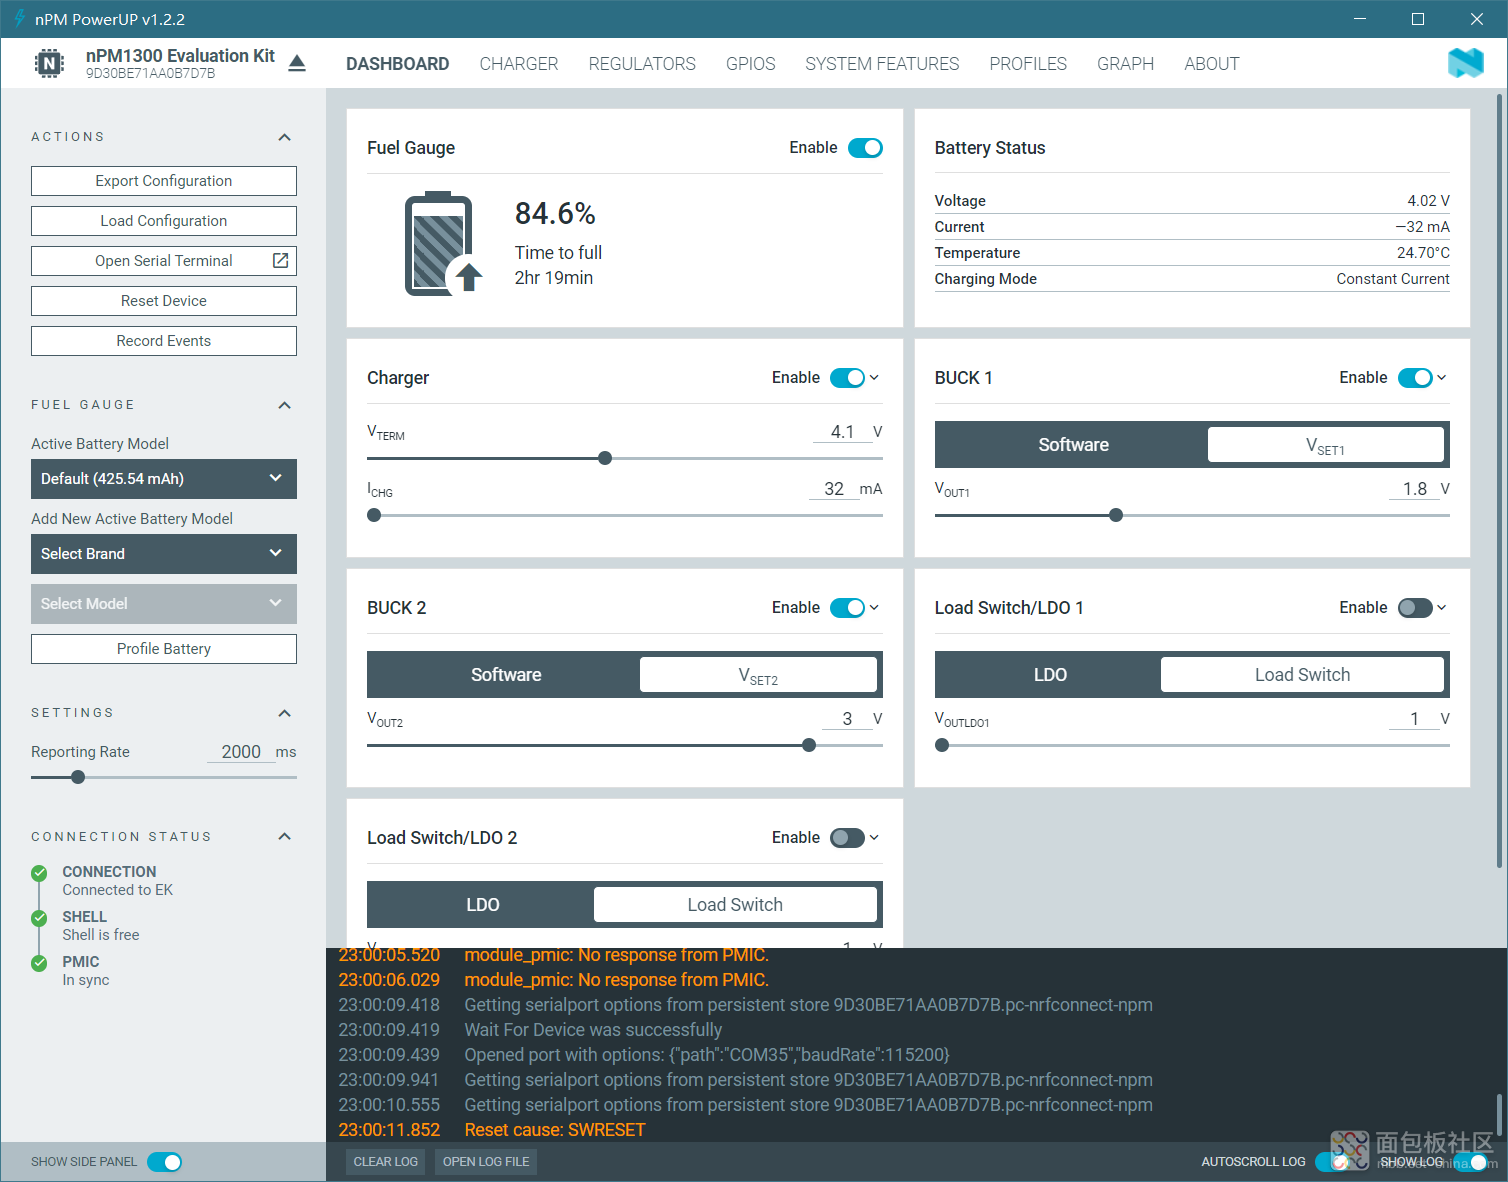
Task: Open the Select Brand dropdown
Action: [x=164, y=554]
